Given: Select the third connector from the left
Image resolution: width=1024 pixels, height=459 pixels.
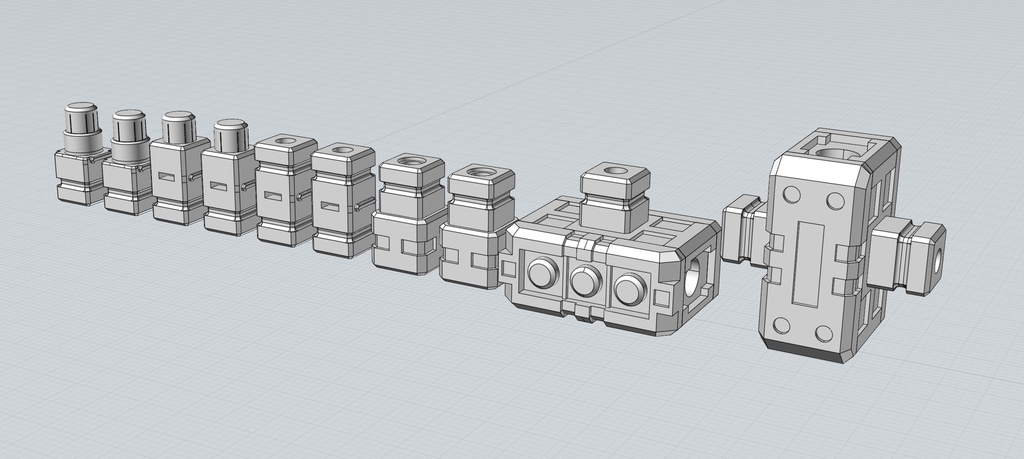Looking at the screenshot, I should click(180, 168).
